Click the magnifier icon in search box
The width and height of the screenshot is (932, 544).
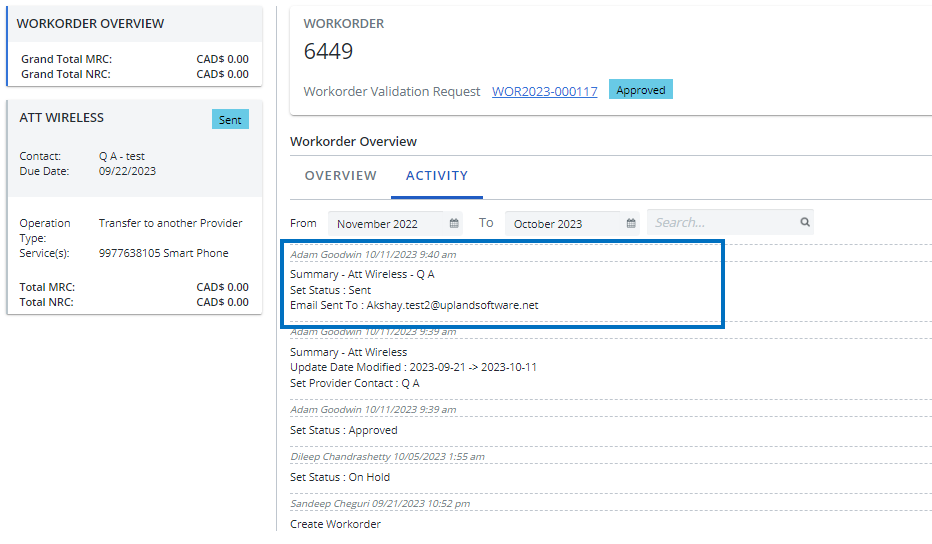pyautogui.click(x=804, y=223)
